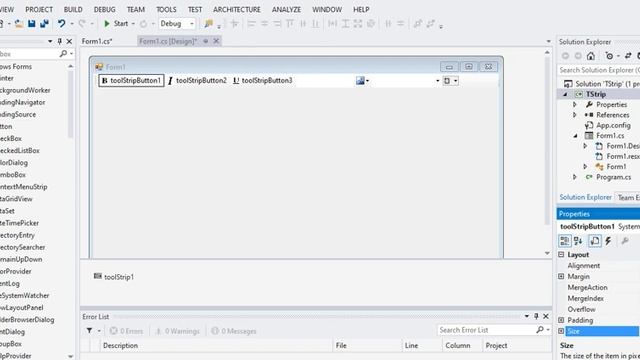Undo the last action
Viewport: 640px width, 360px height.
[x=61, y=24]
